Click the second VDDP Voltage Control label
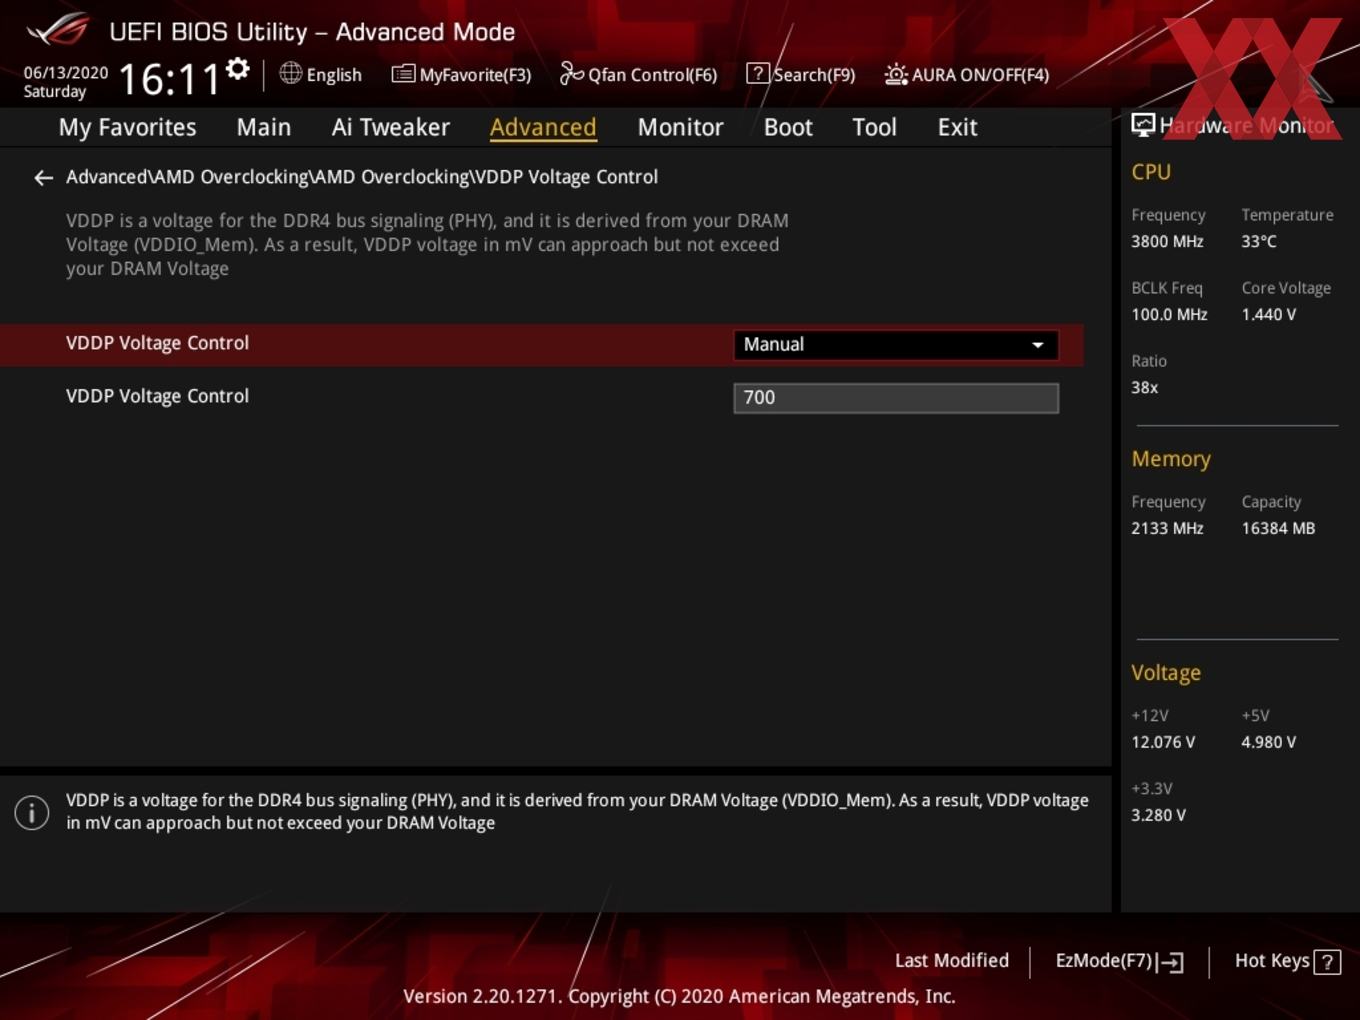 point(157,396)
